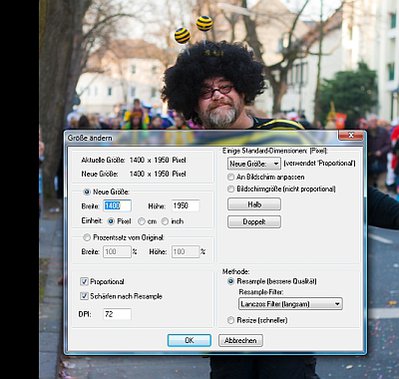399x379 pixels.
Task: Choose the inch unit radio button
Action: [165, 221]
